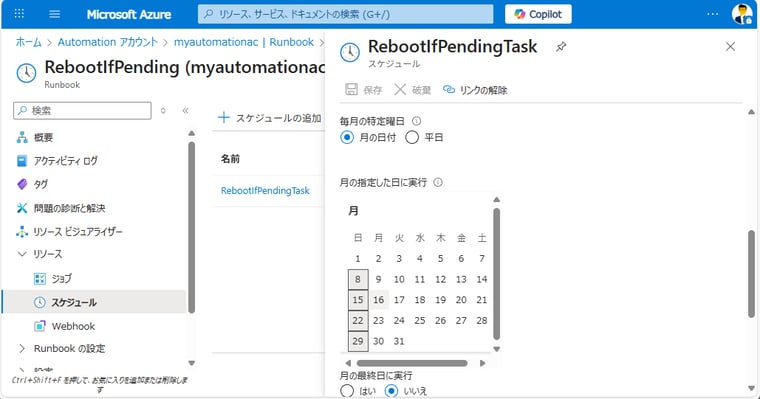
Task: Open myautomationac | Runbook breadcrumb
Action: [244, 42]
